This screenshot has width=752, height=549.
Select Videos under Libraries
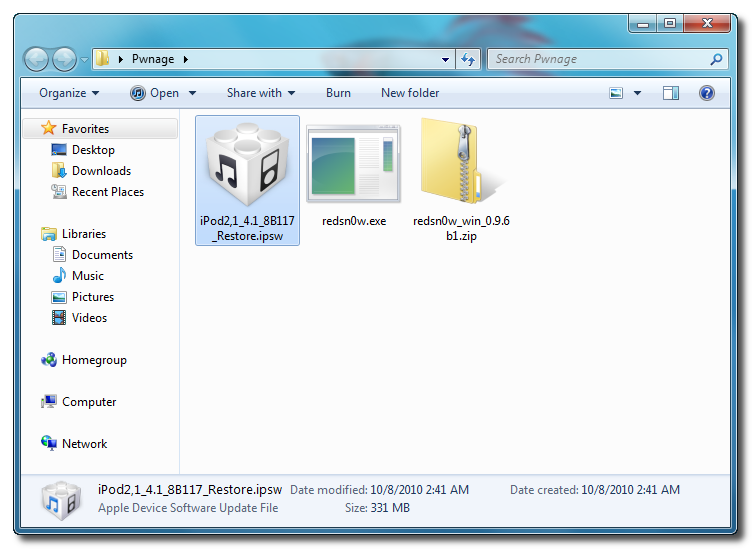89,318
